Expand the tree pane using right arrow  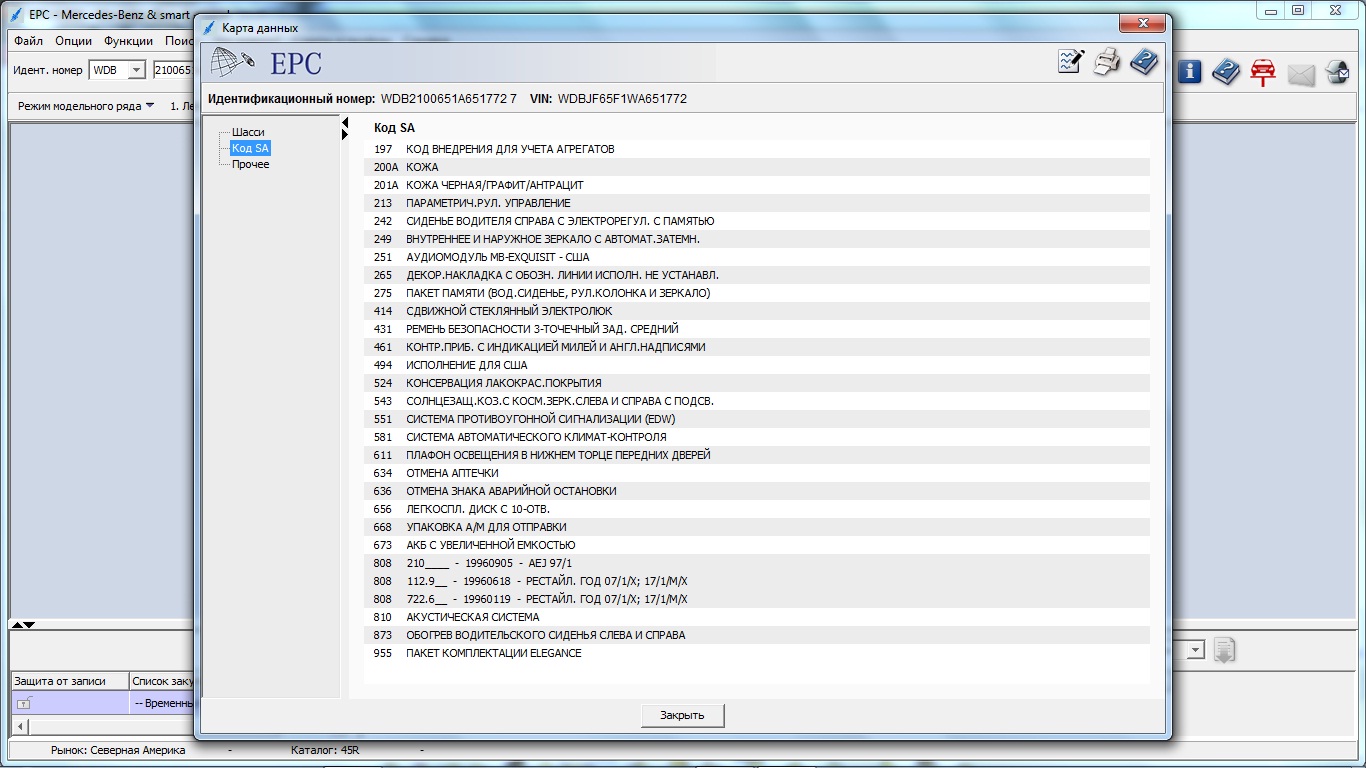(345, 136)
